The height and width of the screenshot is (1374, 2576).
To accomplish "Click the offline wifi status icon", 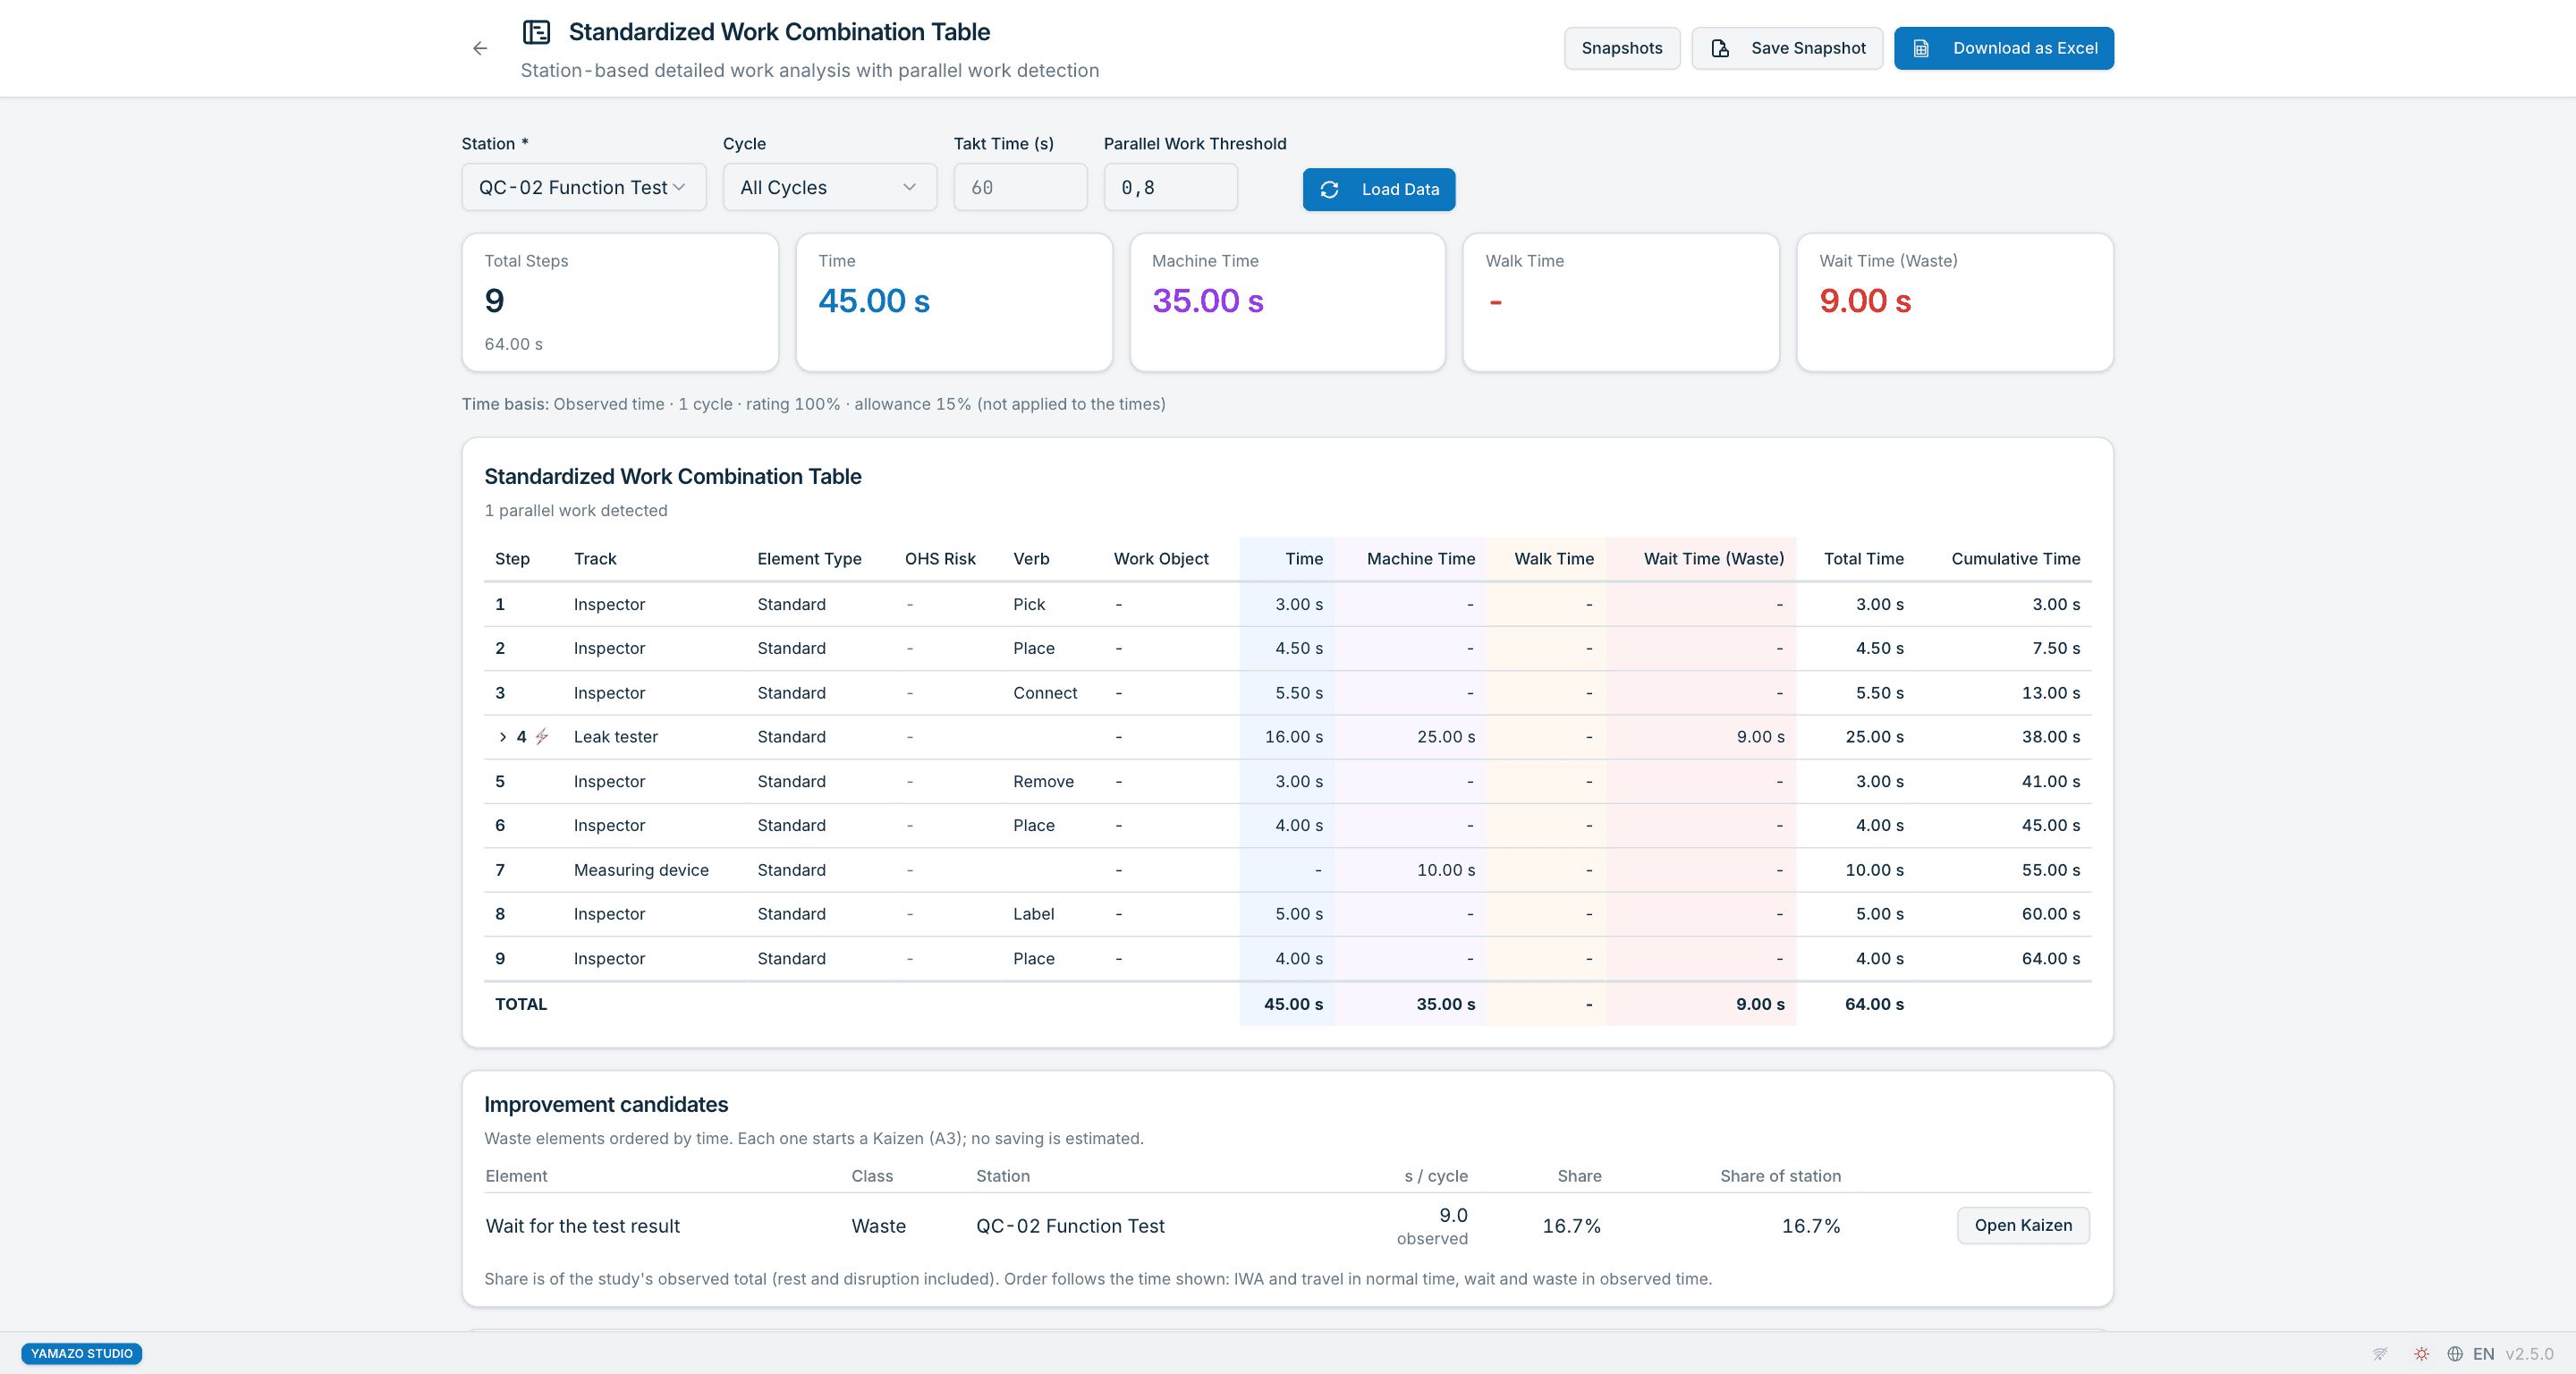I will [2380, 1354].
